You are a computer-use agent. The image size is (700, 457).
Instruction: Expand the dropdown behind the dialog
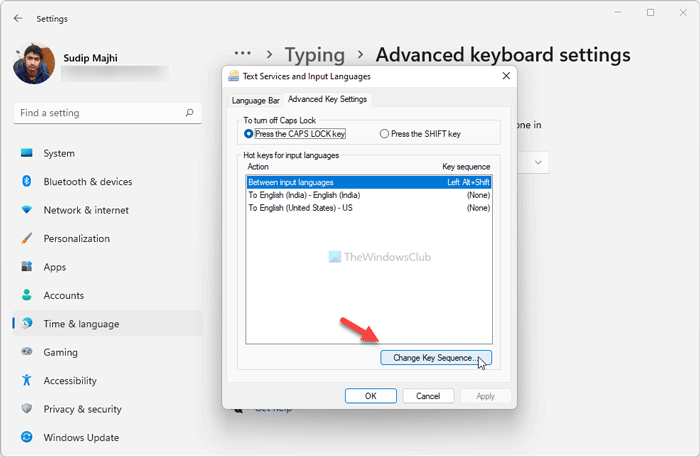click(x=539, y=161)
